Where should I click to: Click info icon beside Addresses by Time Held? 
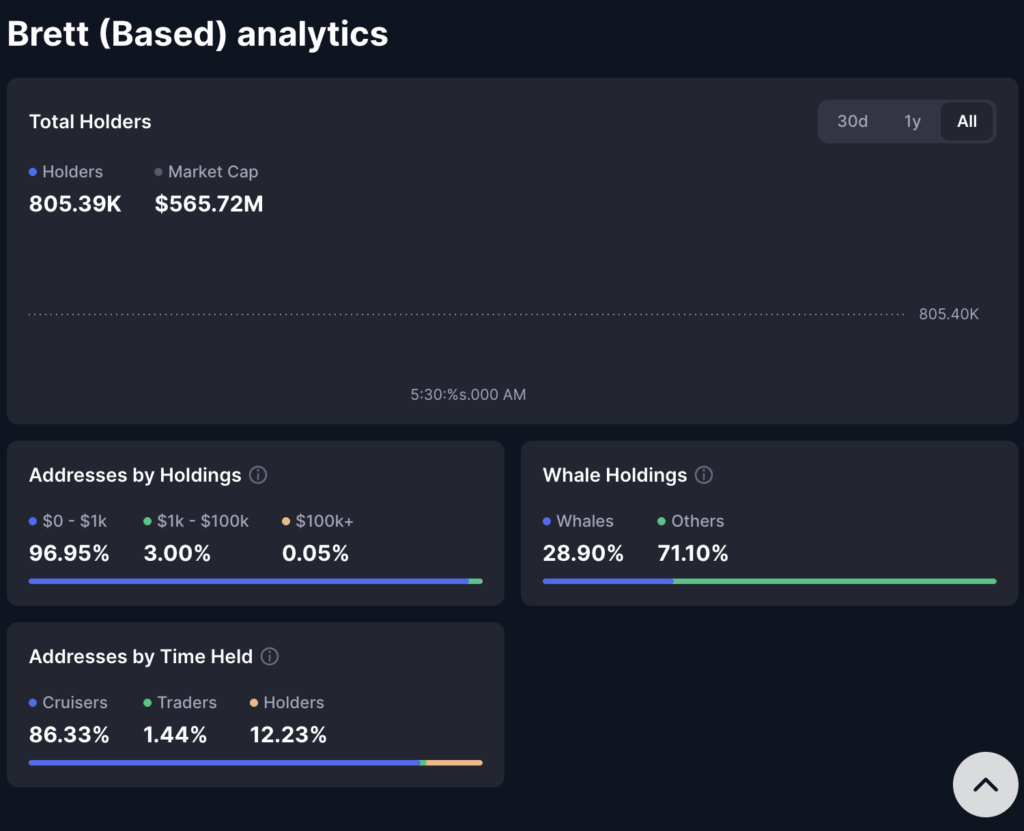[270, 657]
